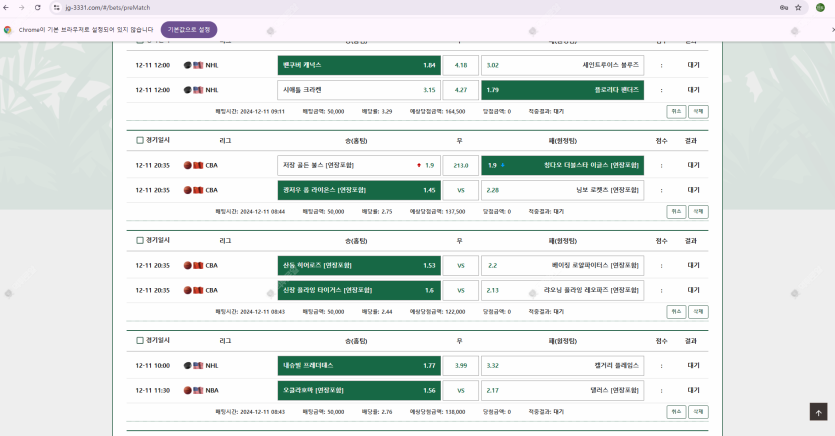Image resolution: width=835 pixels, height=436 pixels.
Task: Bookmark this page with the star icon
Action: click(x=798, y=7)
